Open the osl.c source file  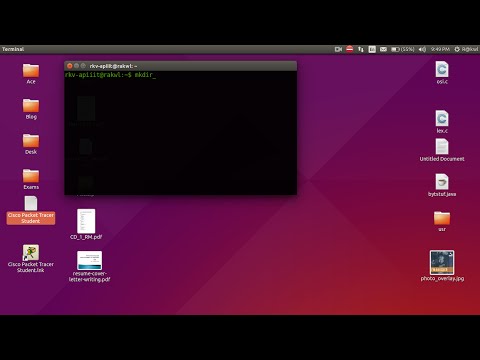(442, 69)
